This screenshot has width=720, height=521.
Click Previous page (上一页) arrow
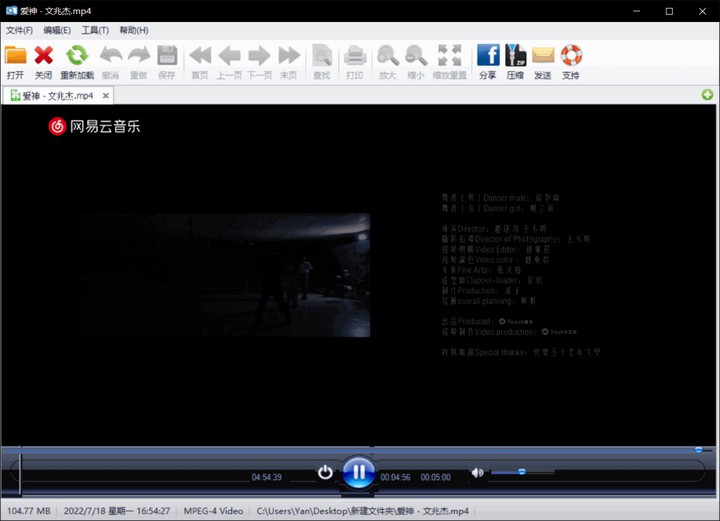coord(229,56)
